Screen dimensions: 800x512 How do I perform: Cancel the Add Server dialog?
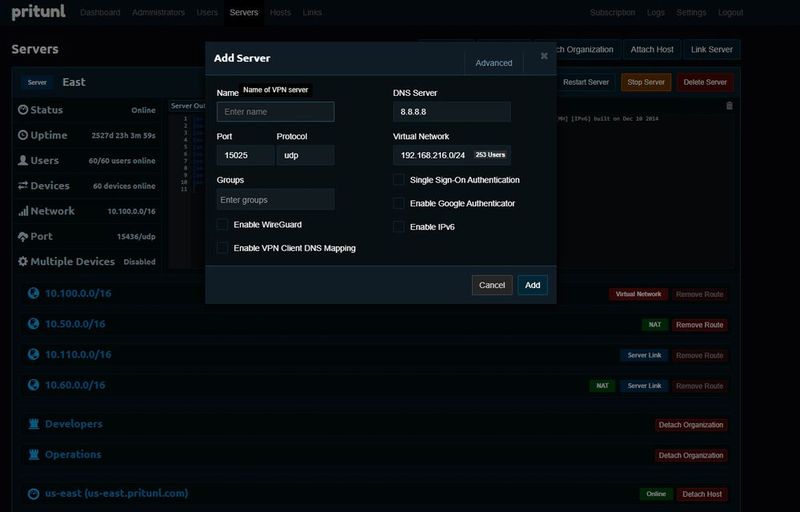point(491,285)
